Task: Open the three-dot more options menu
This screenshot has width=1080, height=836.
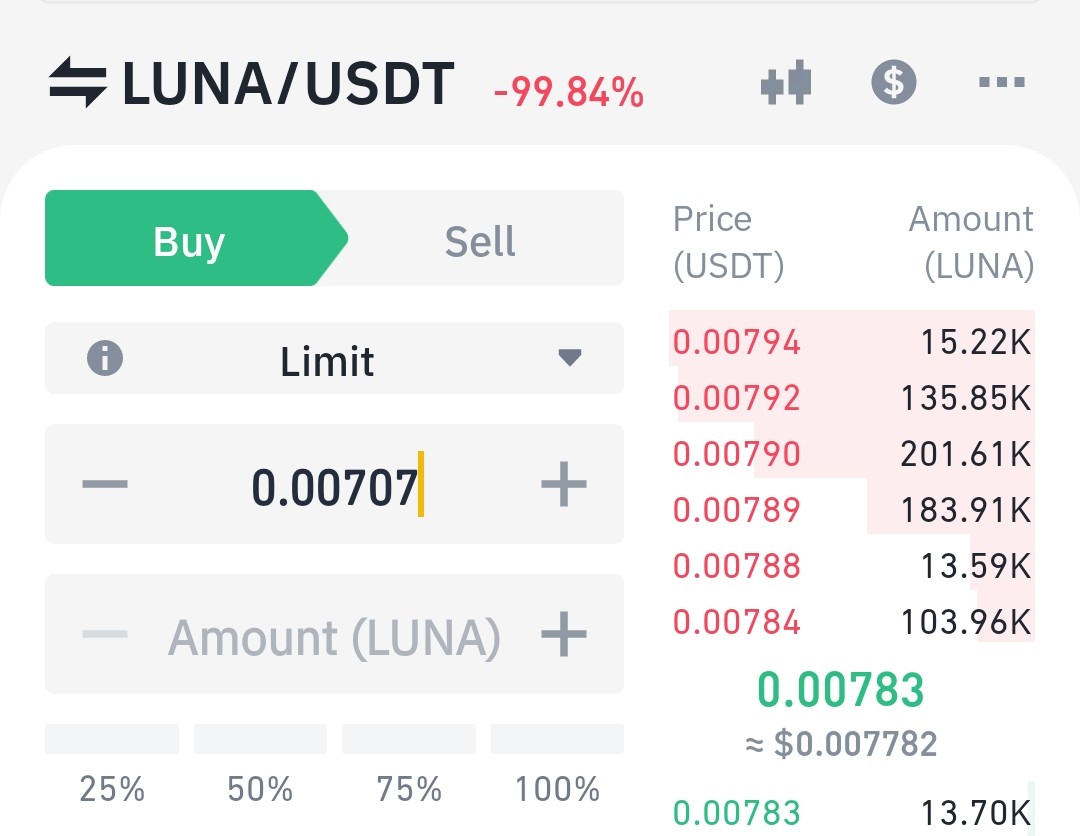Action: click(x=1002, y=83)
